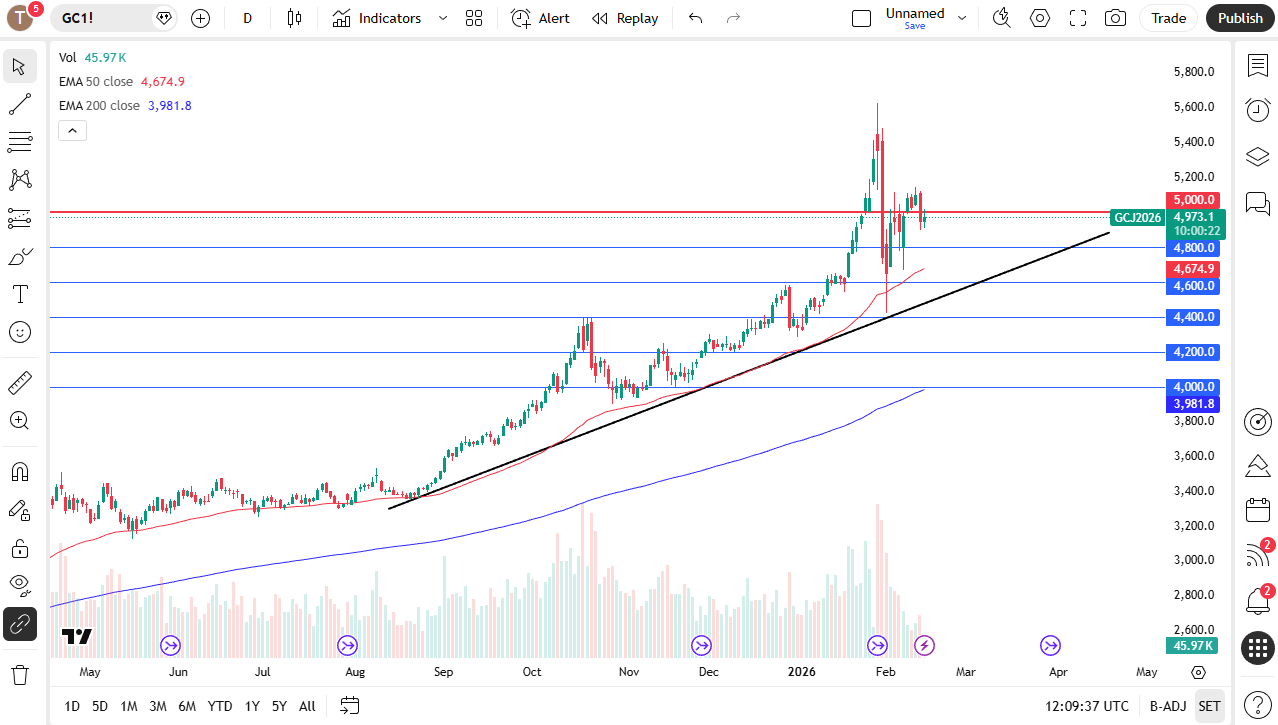Expand indicator favorites dropdown arrow
This screenshot has height=725, width=1278.
443,18
